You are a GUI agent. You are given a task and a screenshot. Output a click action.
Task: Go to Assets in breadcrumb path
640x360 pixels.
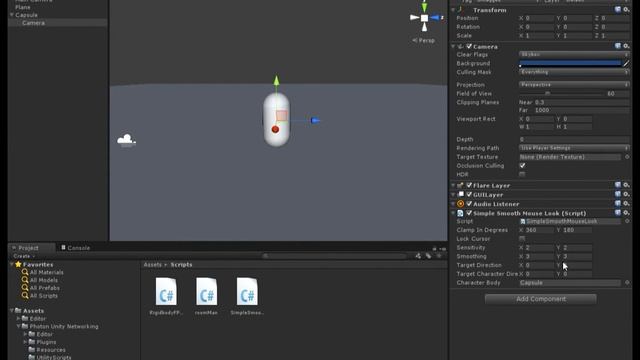[x=152, y=264]
